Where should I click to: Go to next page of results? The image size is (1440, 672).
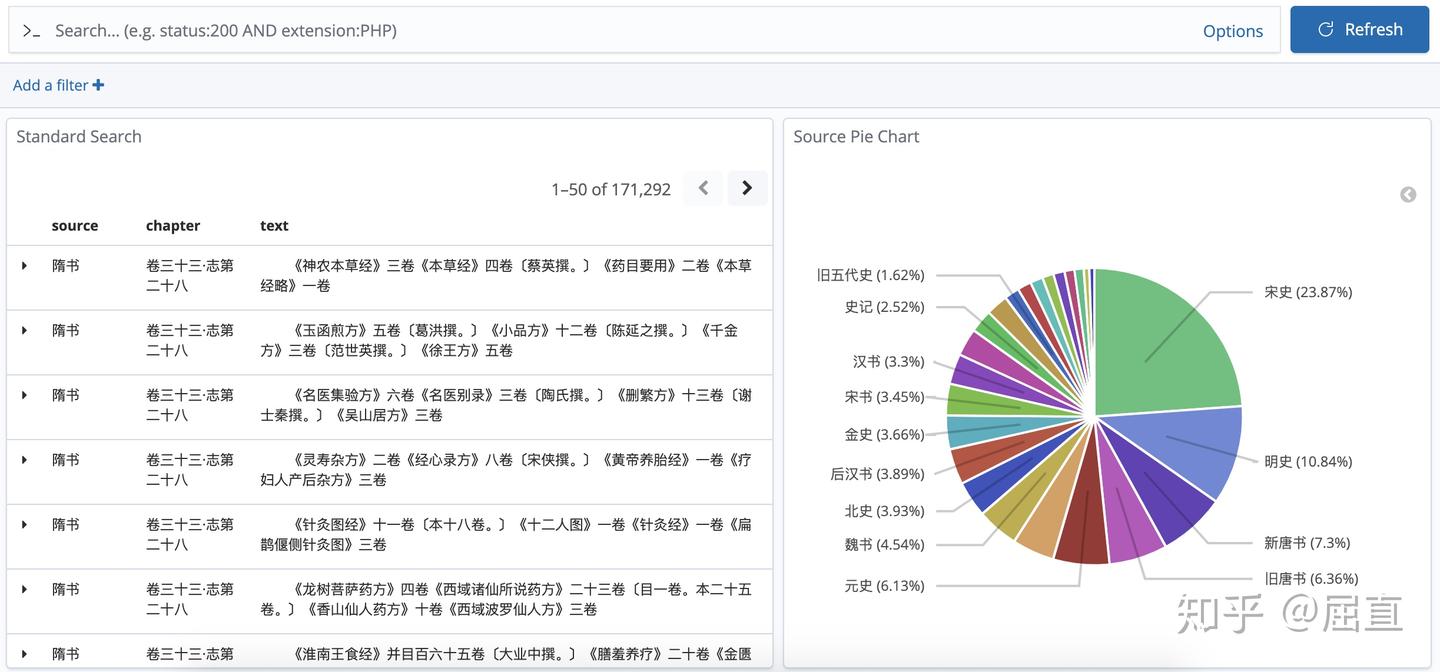click(x=747, y=188)
